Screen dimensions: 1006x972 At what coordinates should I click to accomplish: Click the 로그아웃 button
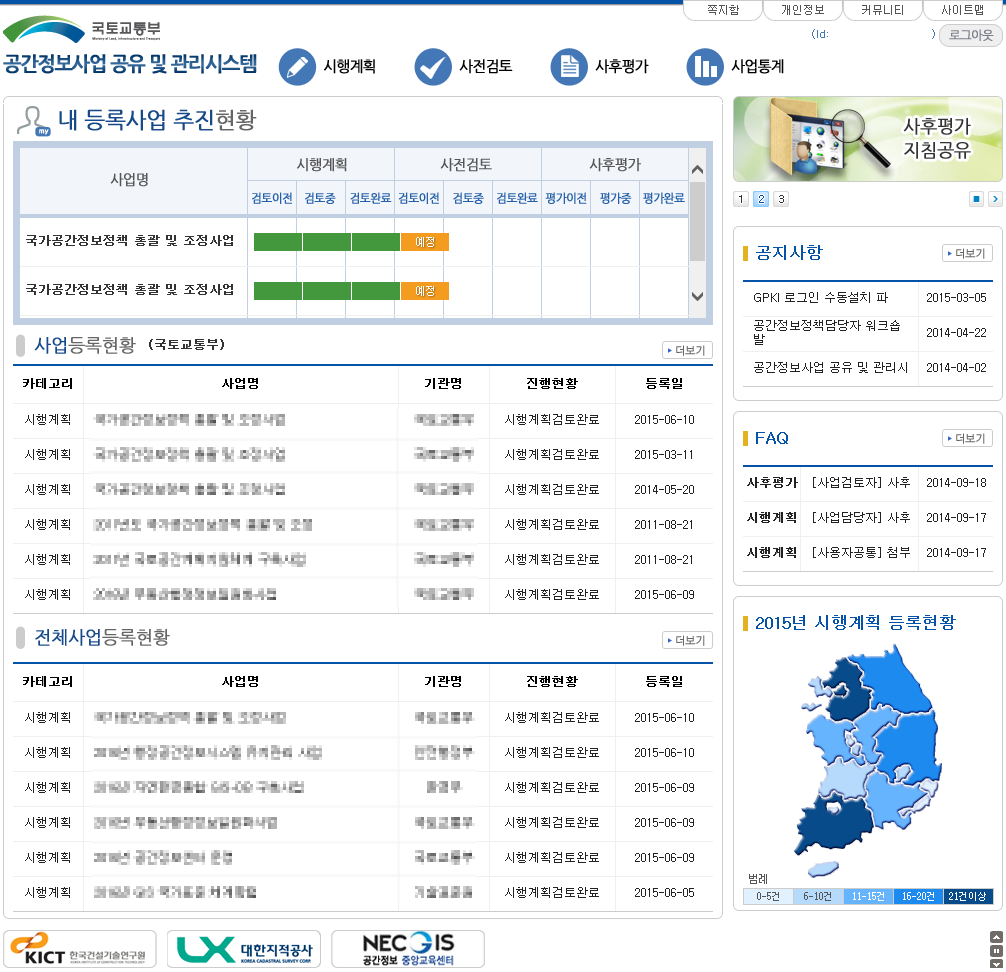click(x=970, y=35)
